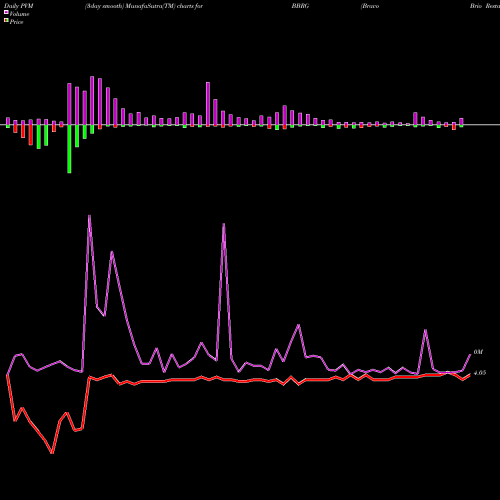The image size is (500, 500).
Task: Select the Price legend label
Action: coord(16,22)
